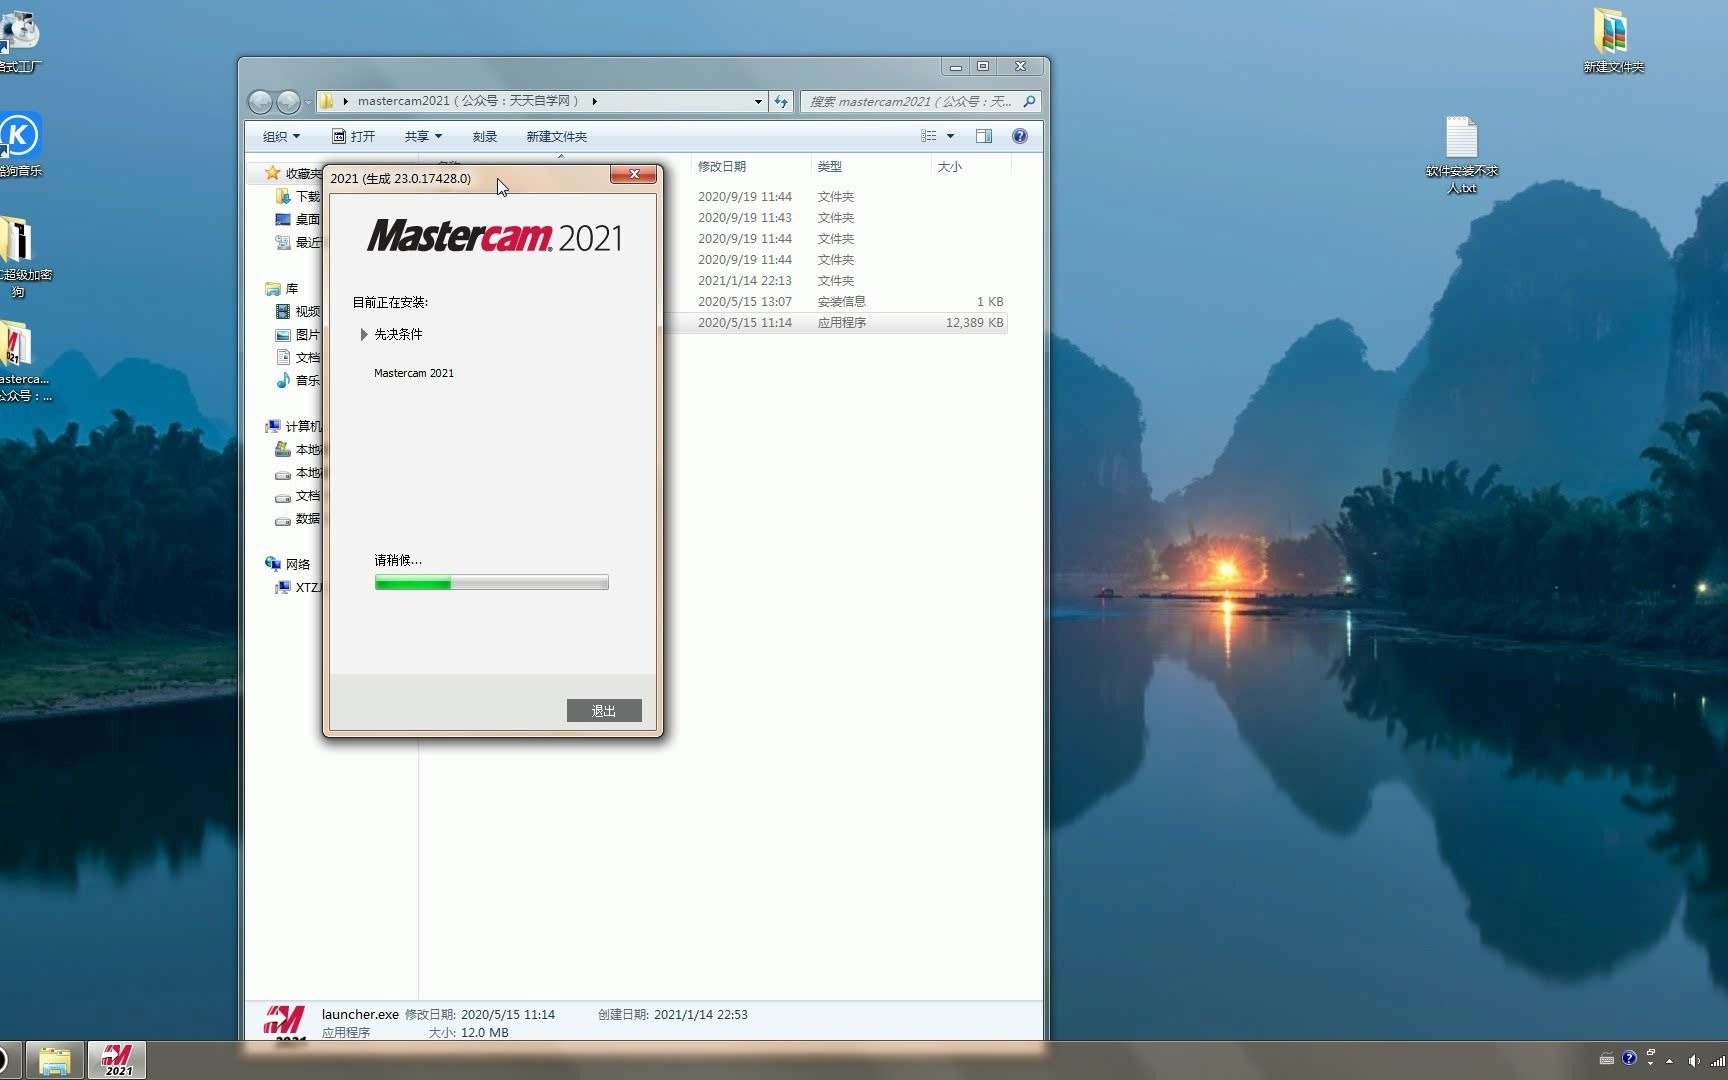Click the network signal tray icon
Viewport: 1728px width, 1080px height.
(1718, 1060)
